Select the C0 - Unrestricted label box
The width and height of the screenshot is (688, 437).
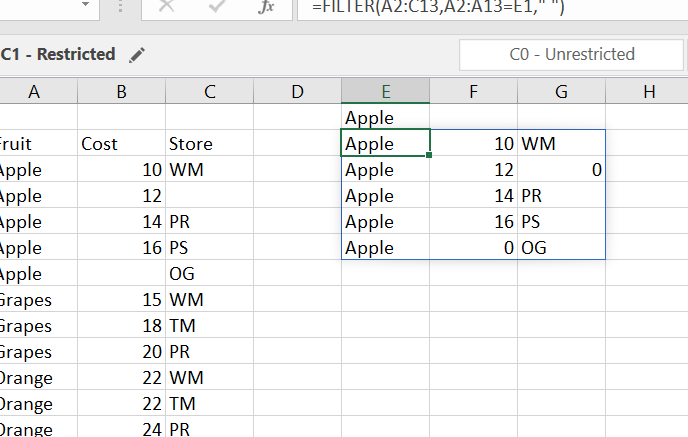click(571, 54)
